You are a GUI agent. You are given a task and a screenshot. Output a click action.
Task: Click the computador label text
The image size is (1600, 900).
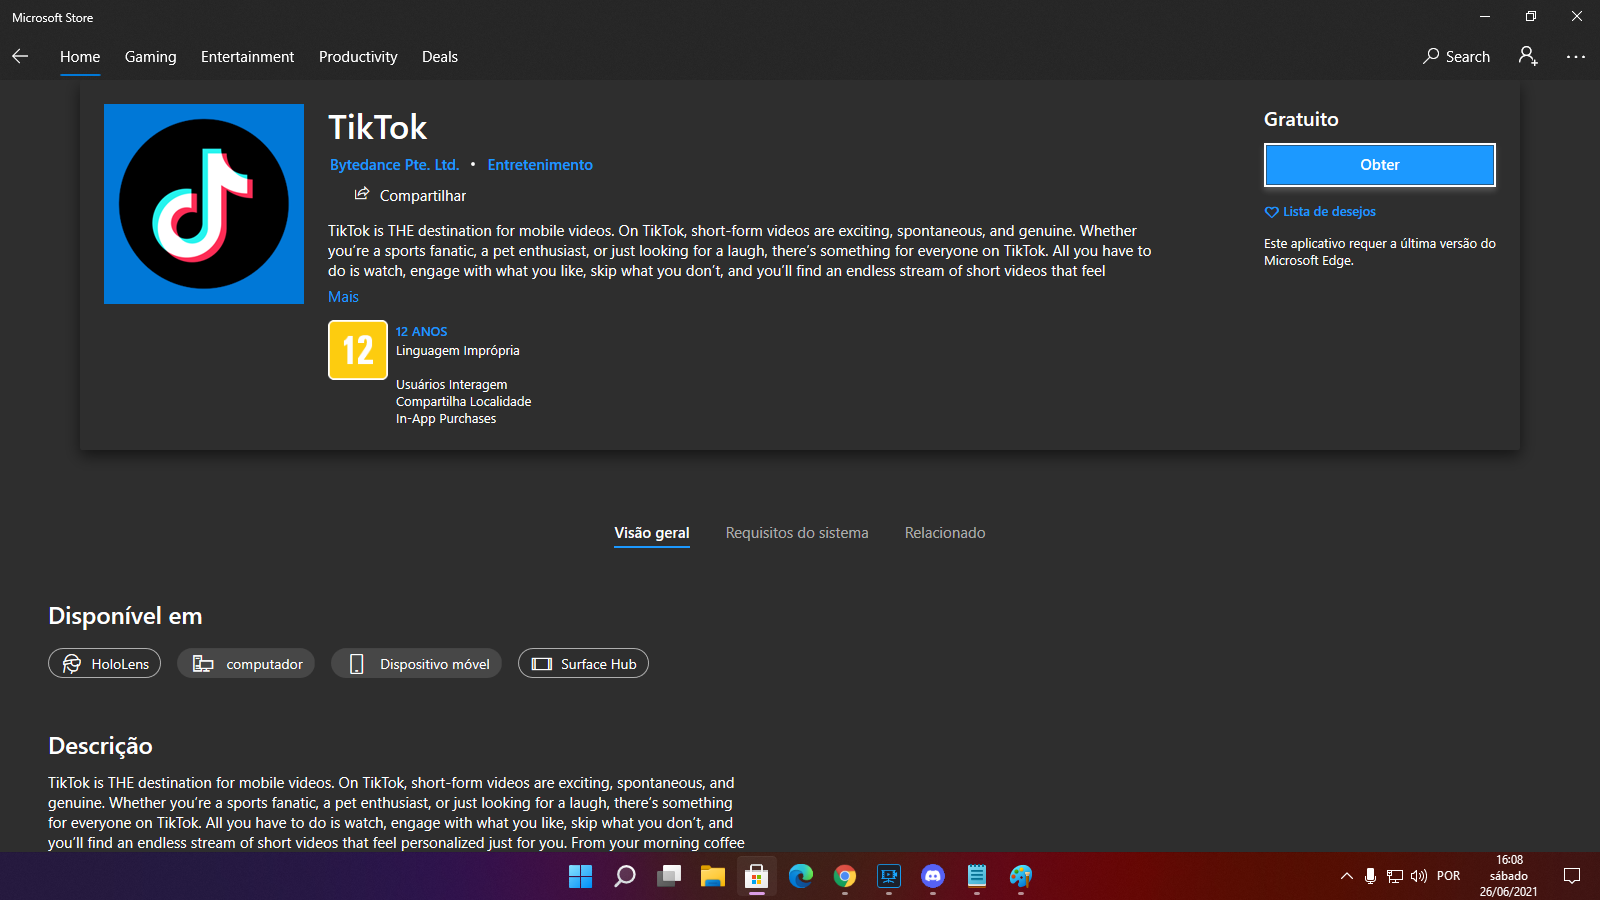[264, 664]
